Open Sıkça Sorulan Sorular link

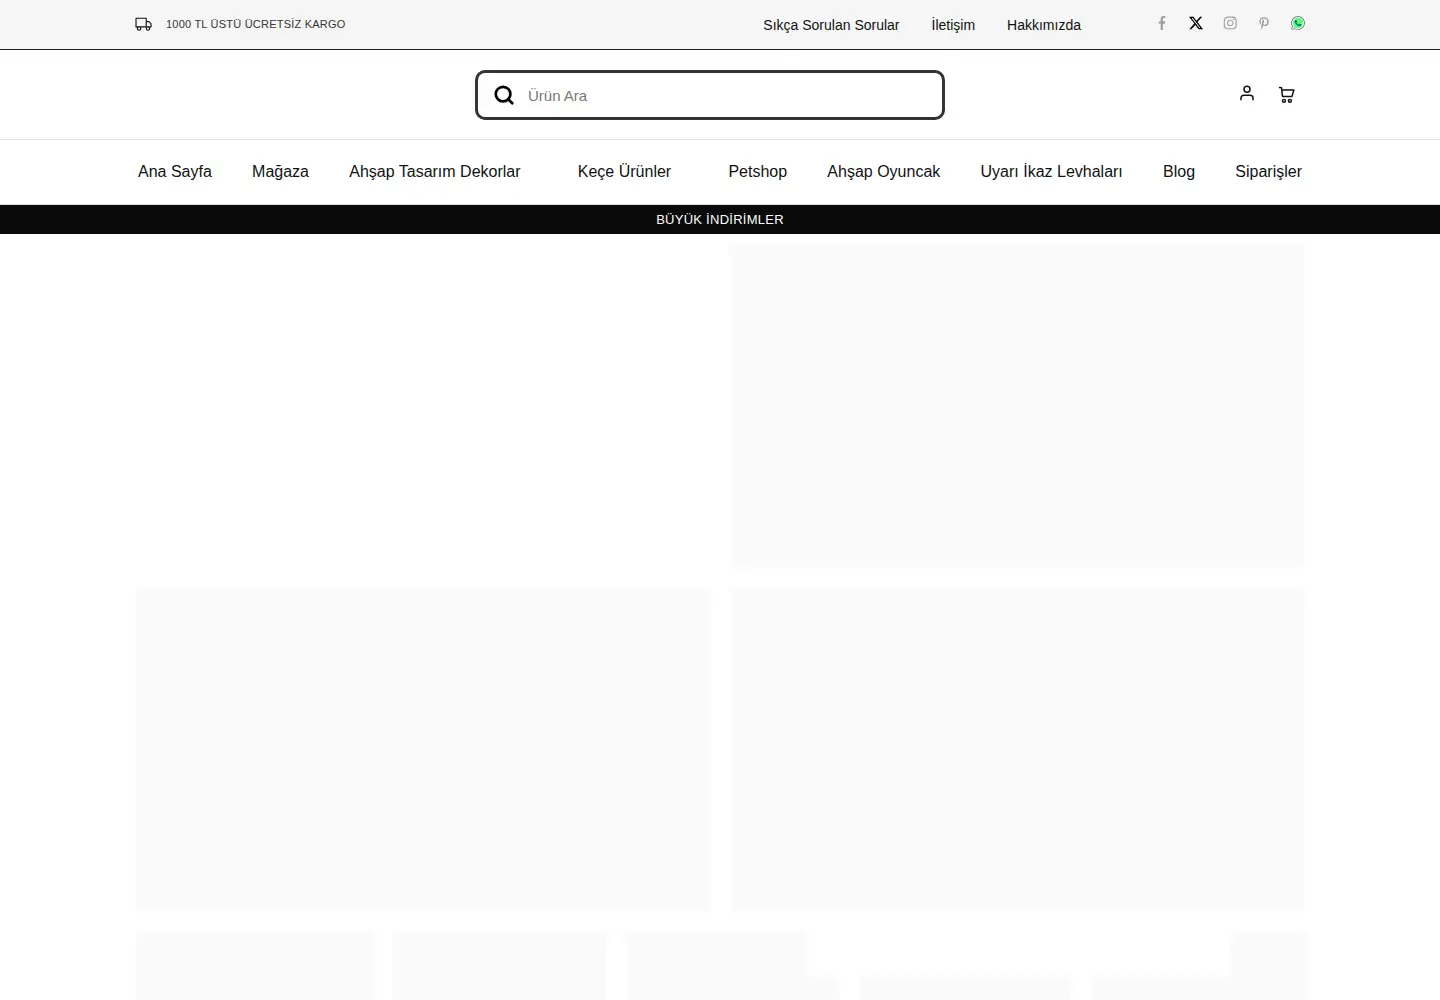[x=831, y=25]
